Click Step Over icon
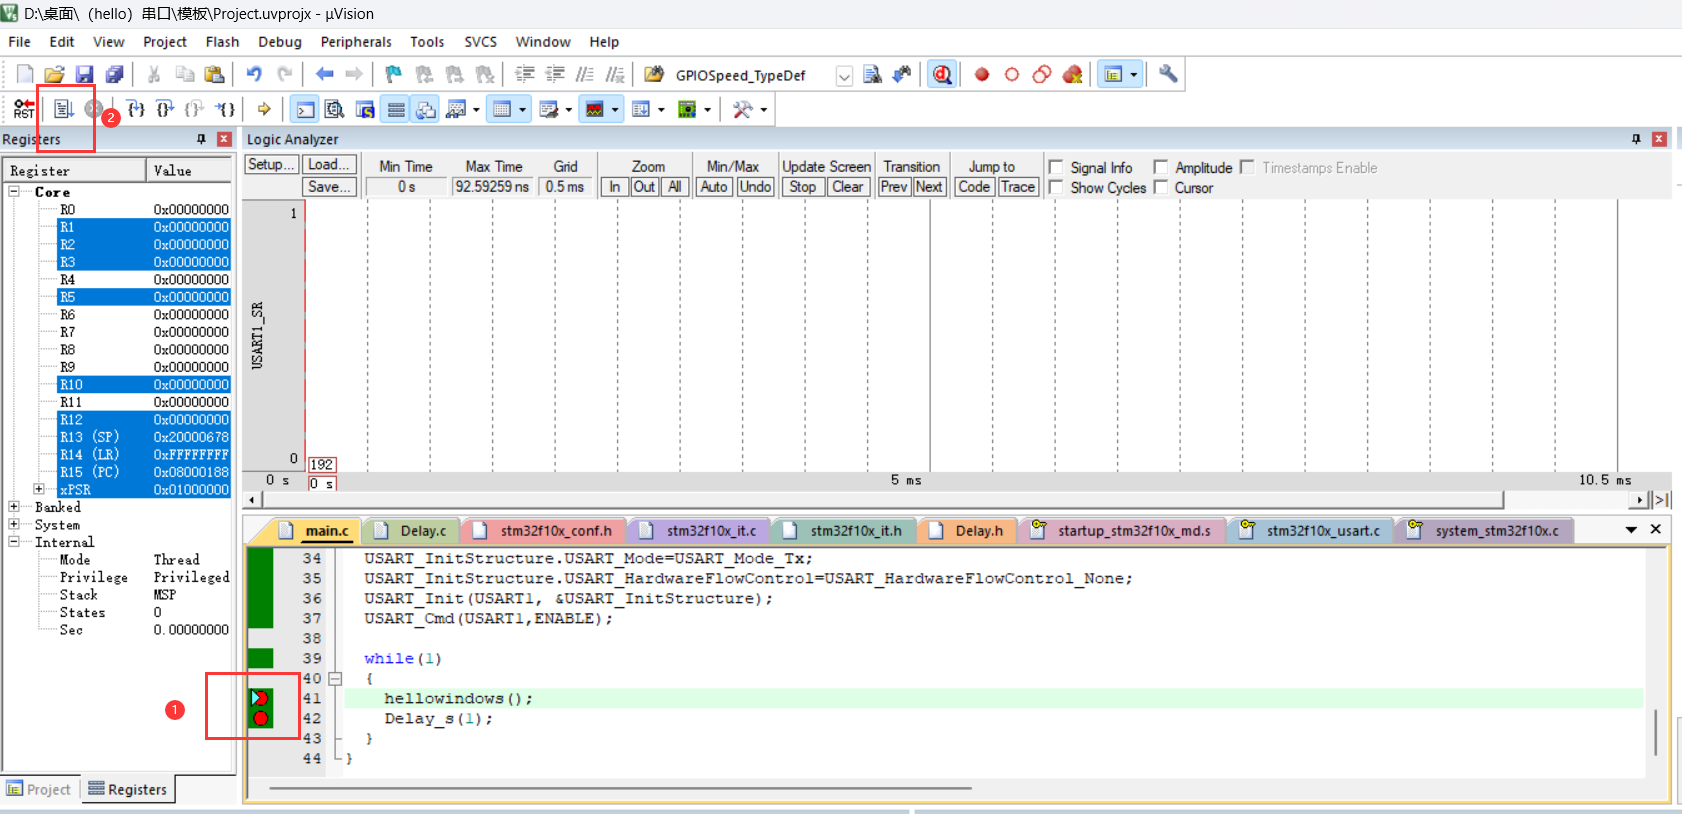 click(x=165, y=109)
